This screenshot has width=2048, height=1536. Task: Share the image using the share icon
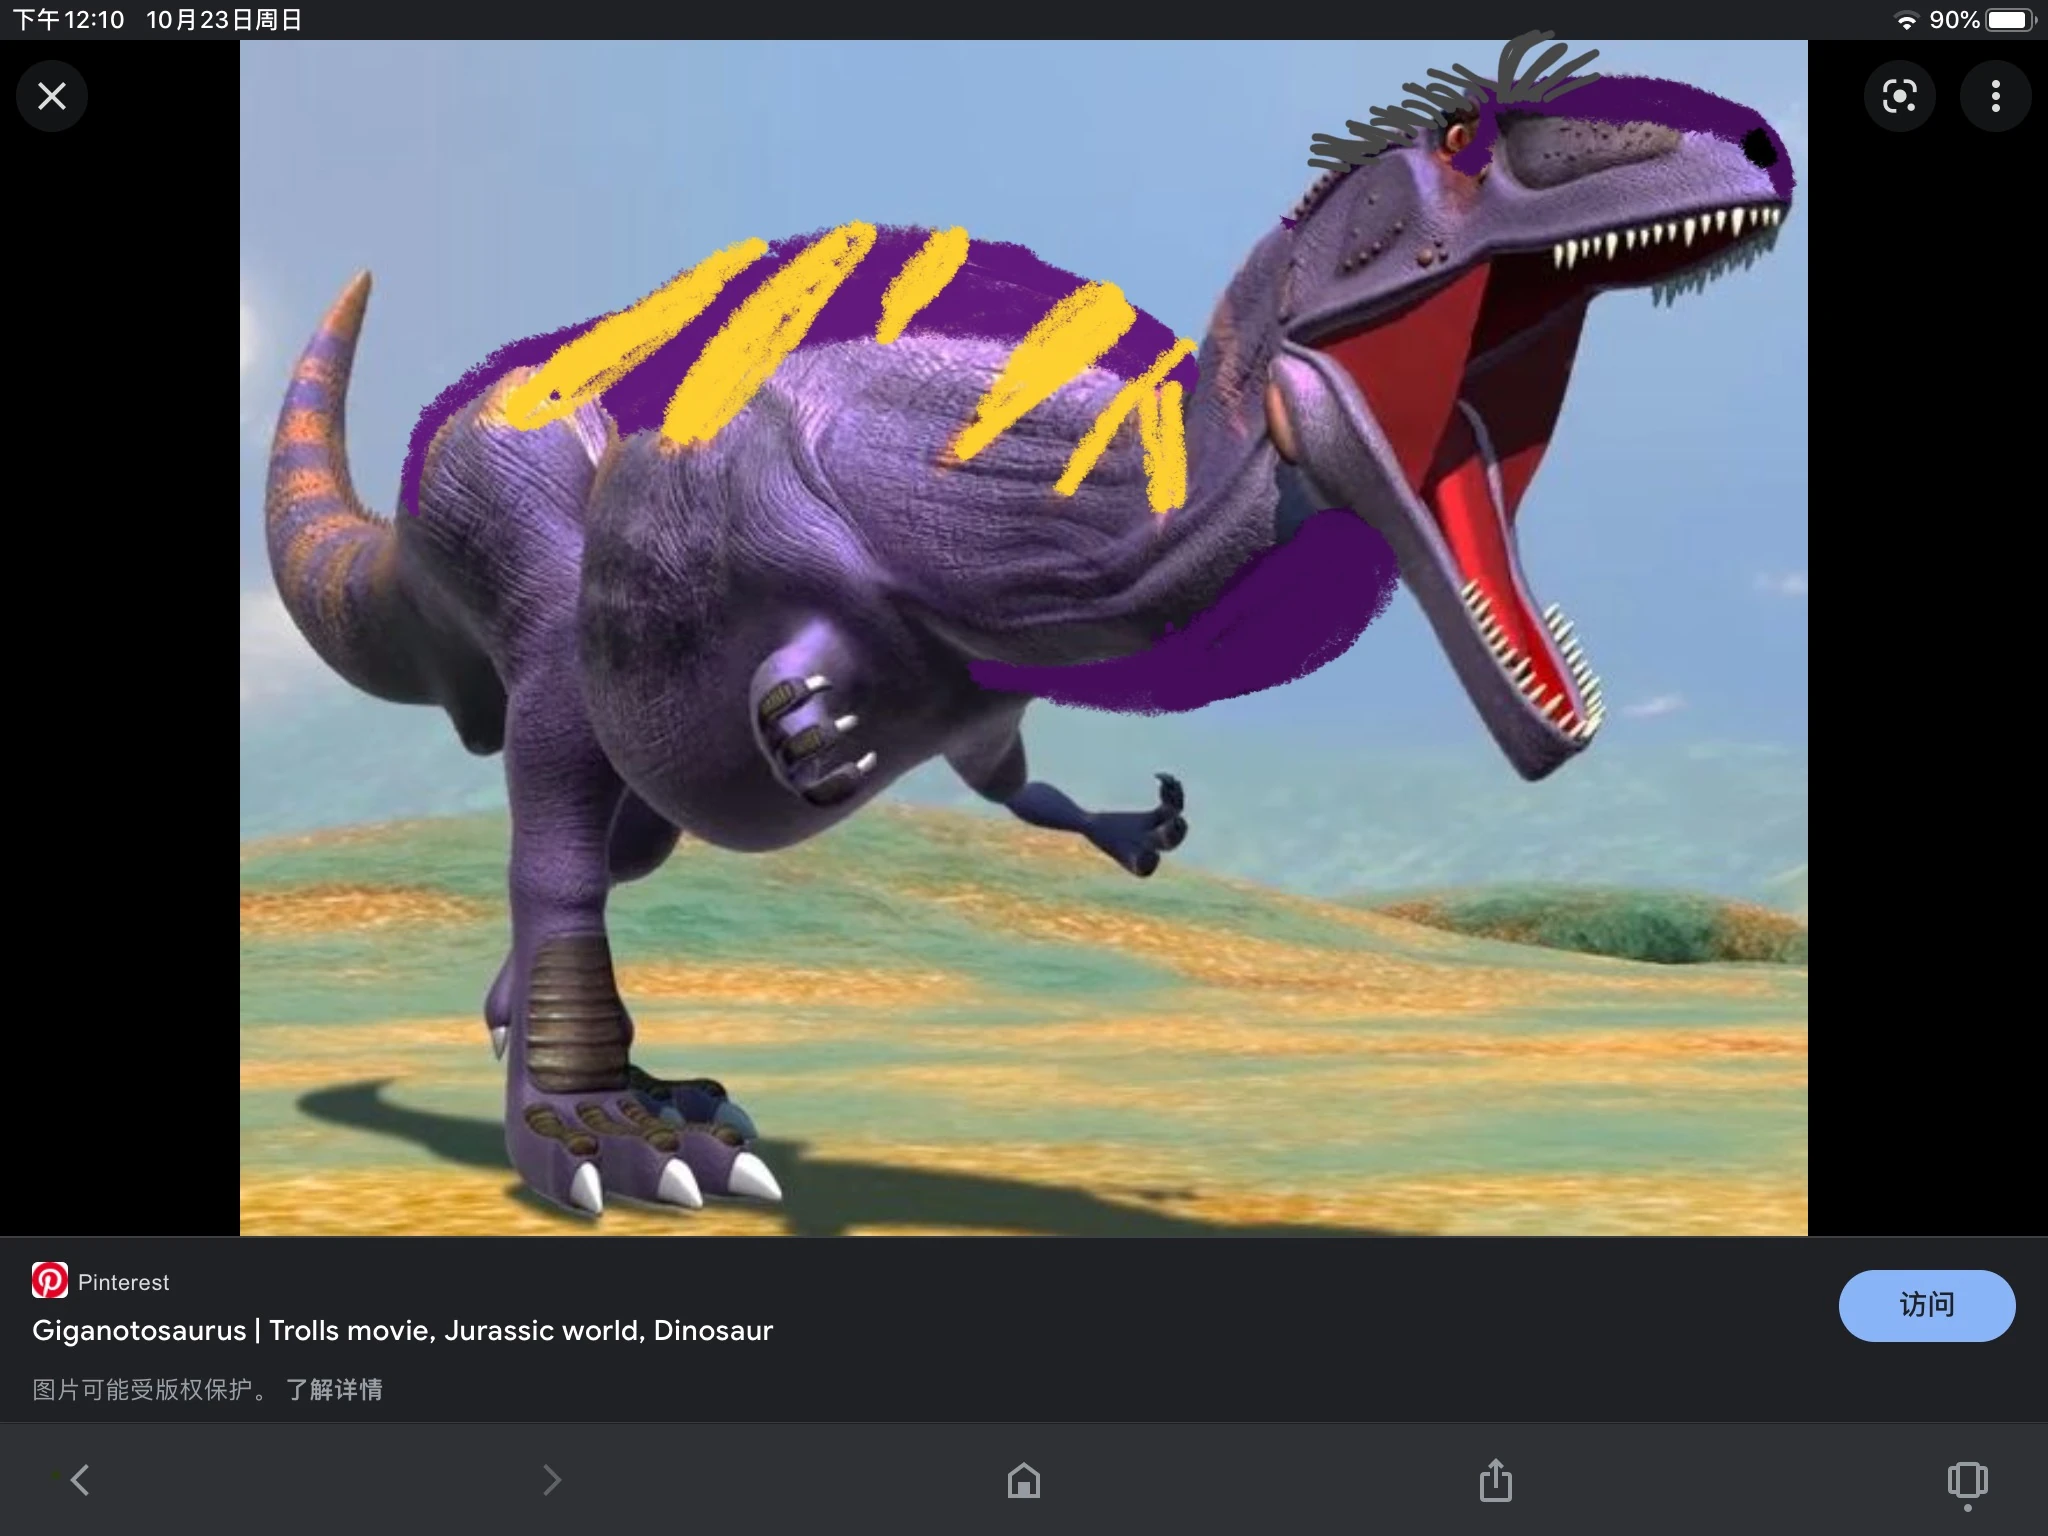point(1495,1481)
